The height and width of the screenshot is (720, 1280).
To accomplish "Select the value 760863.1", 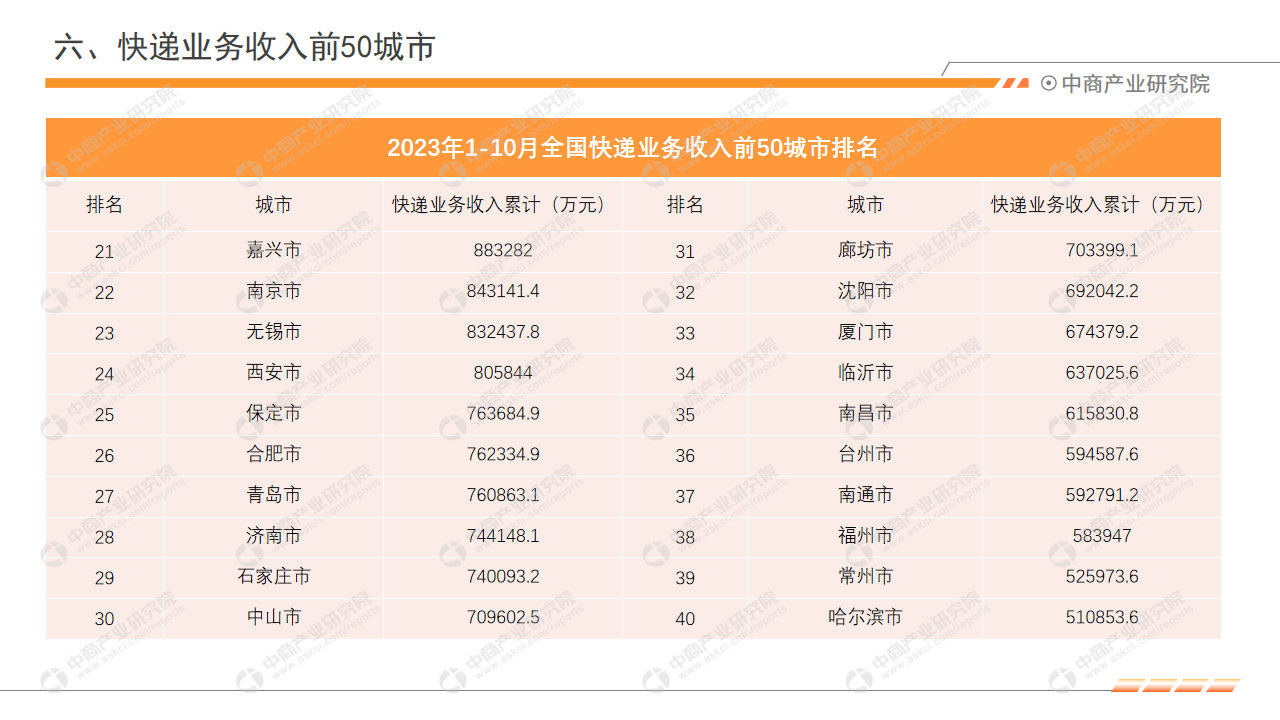I will (503, 495).
